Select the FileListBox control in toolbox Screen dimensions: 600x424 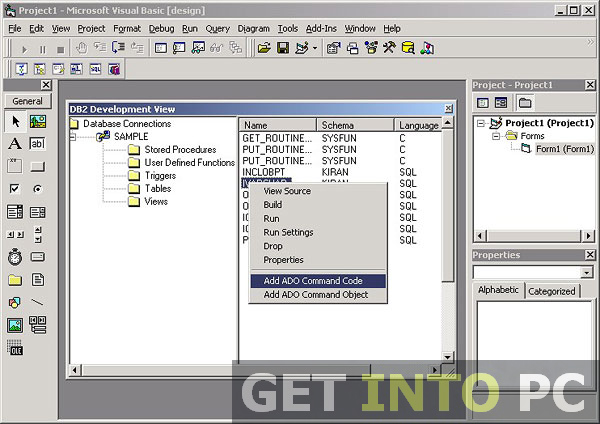[x=38, y=280]
